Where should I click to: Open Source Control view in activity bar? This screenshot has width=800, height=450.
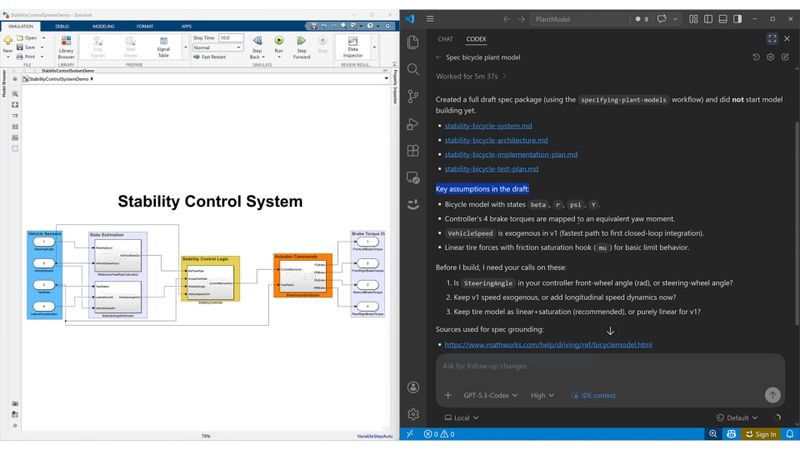pyautogui.click(x=413, y=96)
